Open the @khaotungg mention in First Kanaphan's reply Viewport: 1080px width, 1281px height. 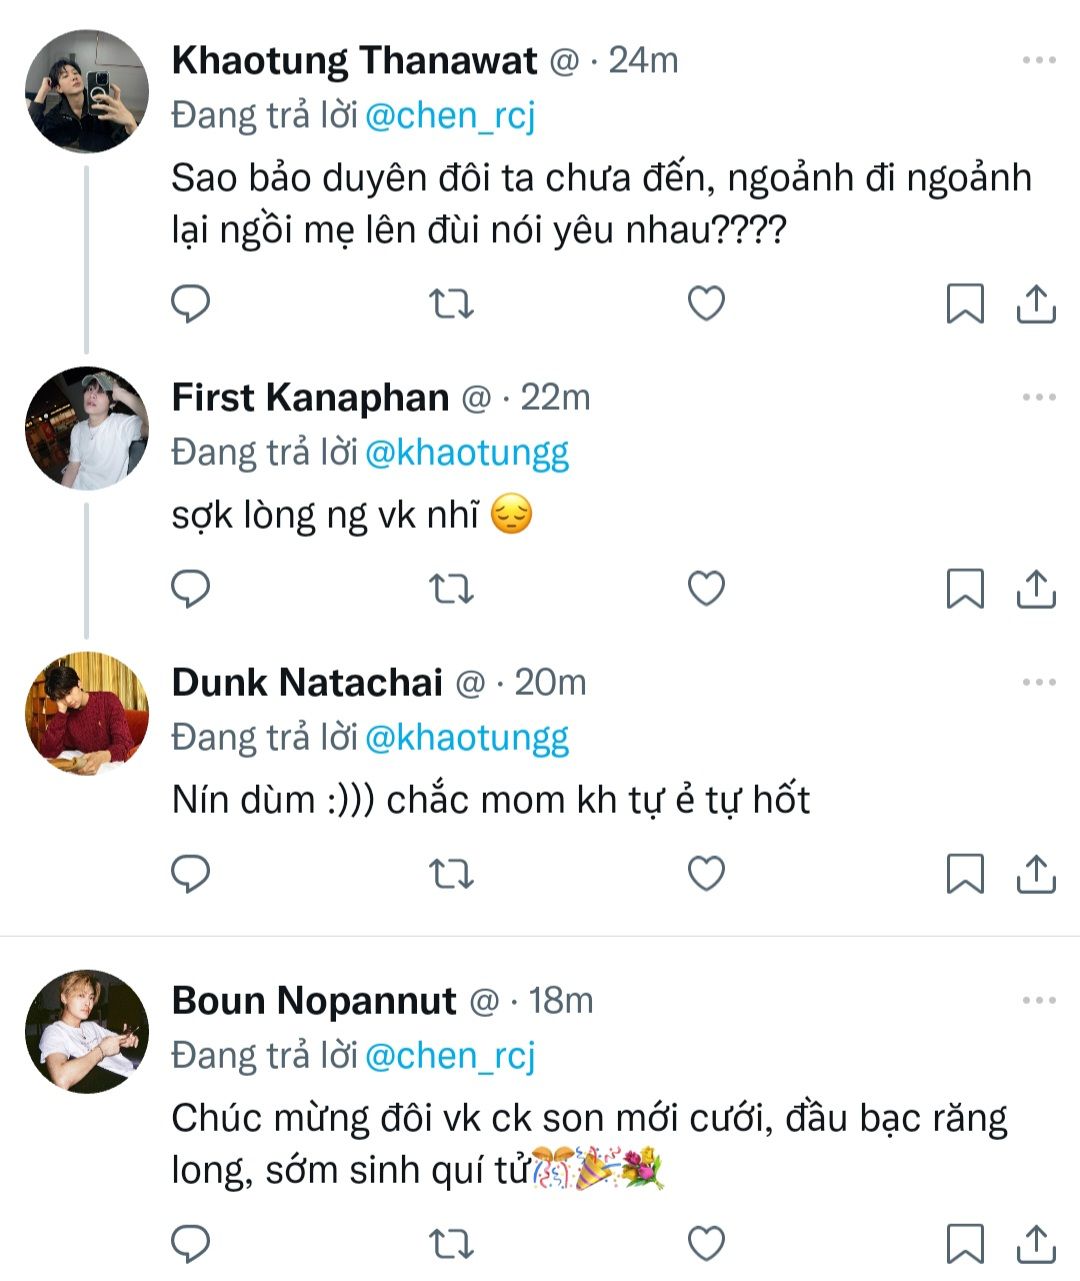point(467,453)
